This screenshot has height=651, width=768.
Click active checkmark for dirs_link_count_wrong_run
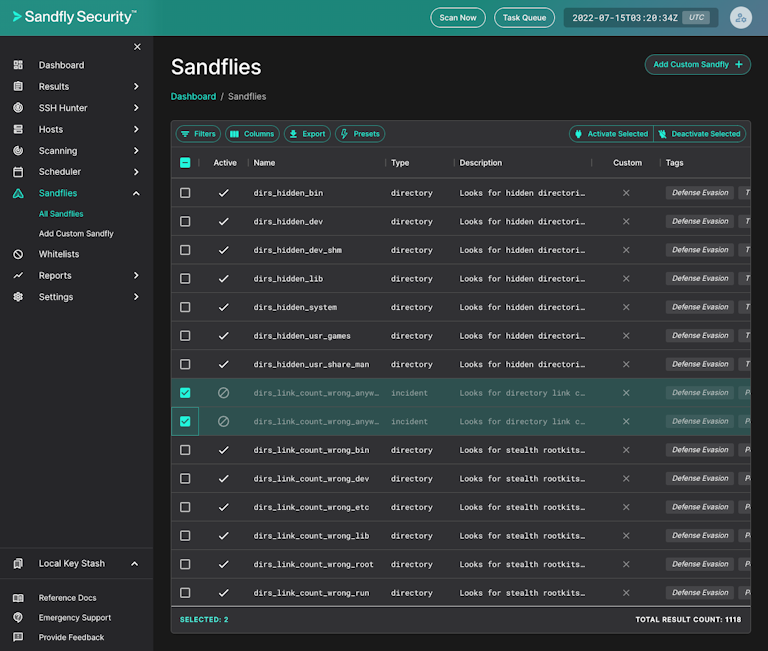[x=223, y=593]
